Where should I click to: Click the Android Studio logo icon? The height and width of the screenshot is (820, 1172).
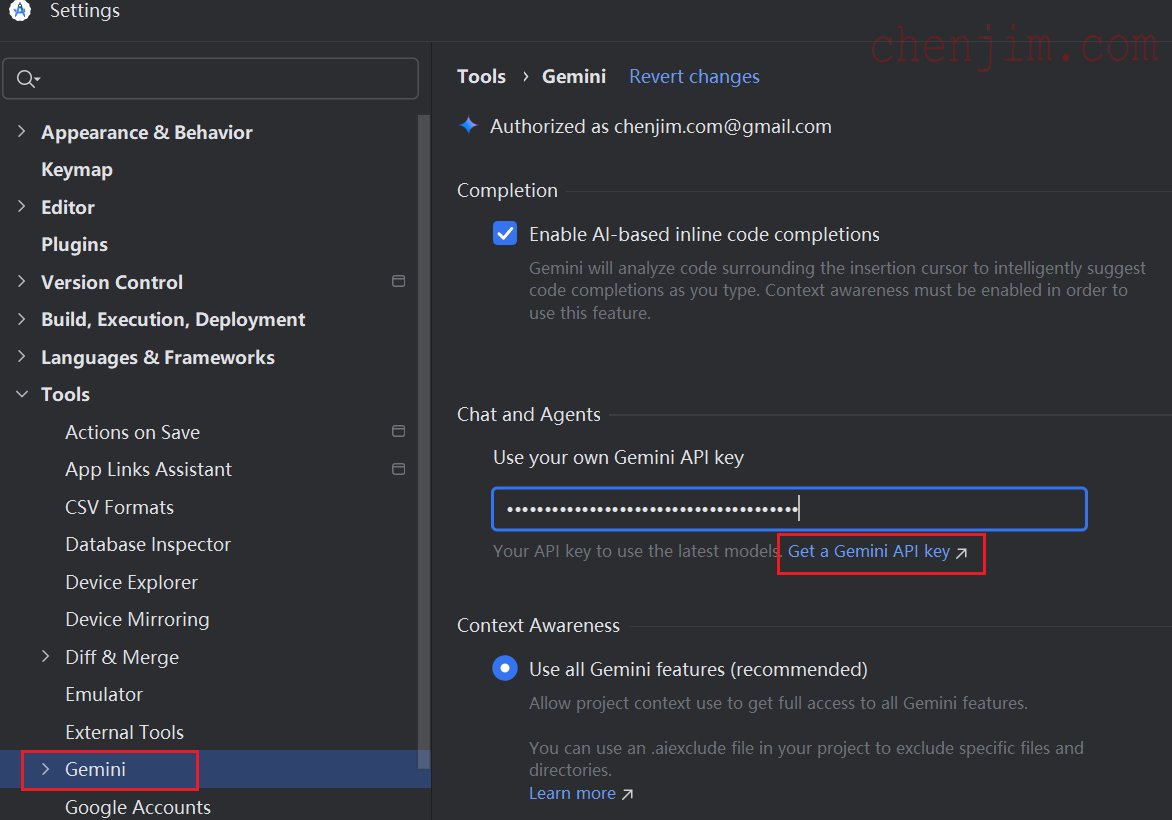click(x=20, y=10)
